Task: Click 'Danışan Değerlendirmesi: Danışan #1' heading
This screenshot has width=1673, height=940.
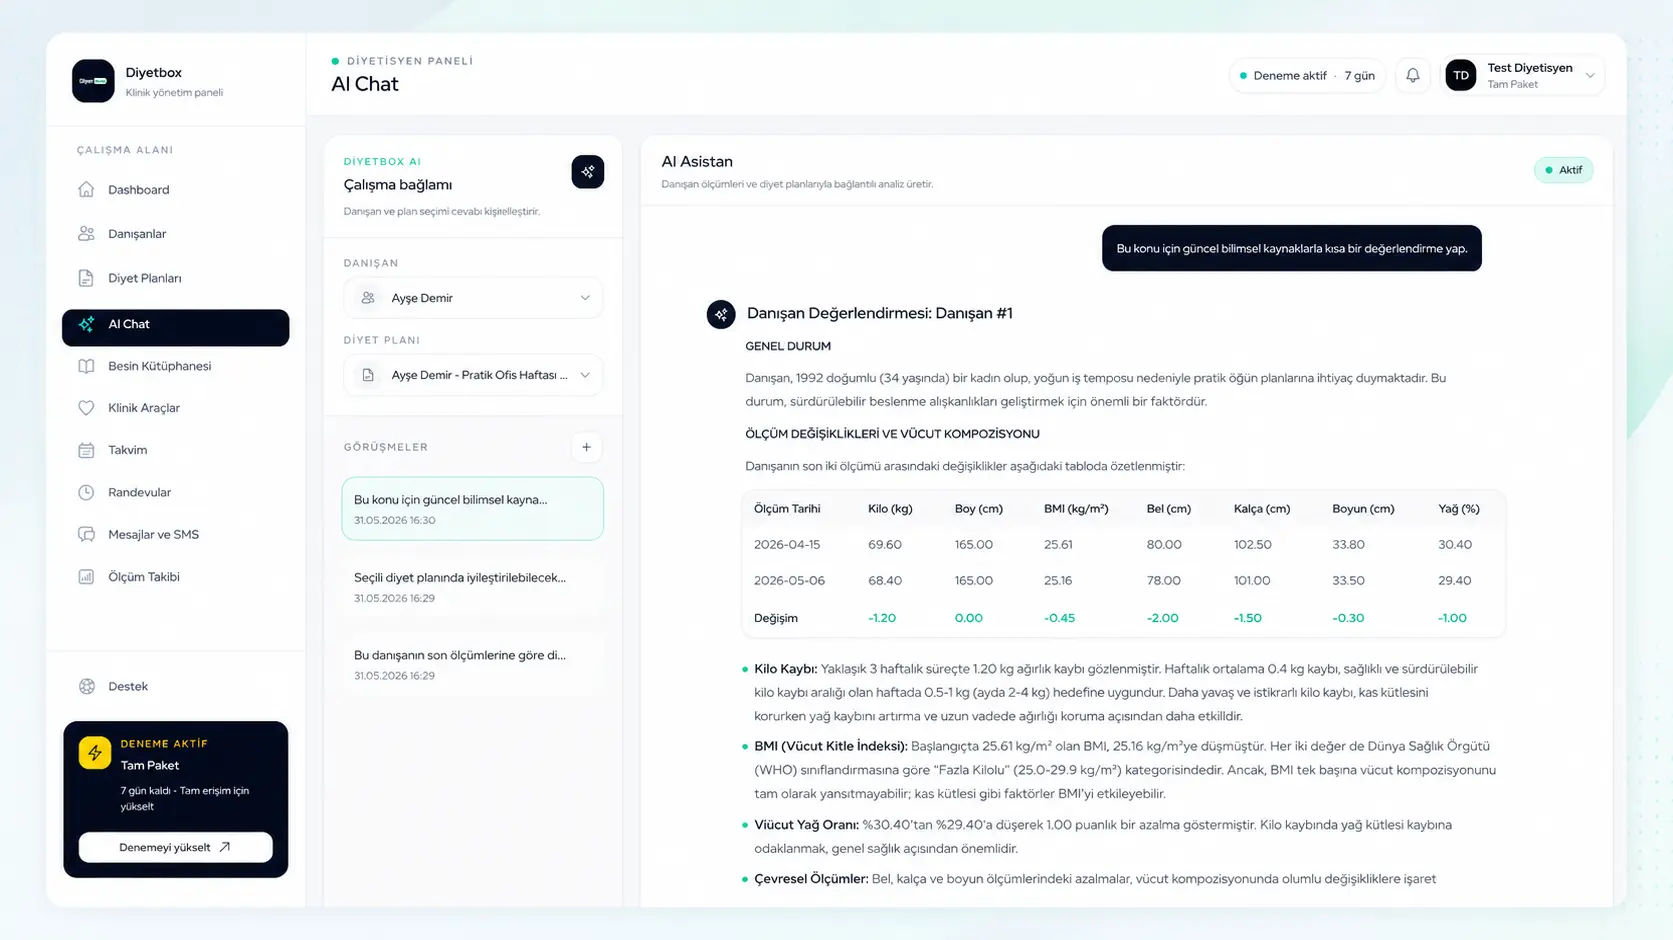Action: tap(880, 313)
